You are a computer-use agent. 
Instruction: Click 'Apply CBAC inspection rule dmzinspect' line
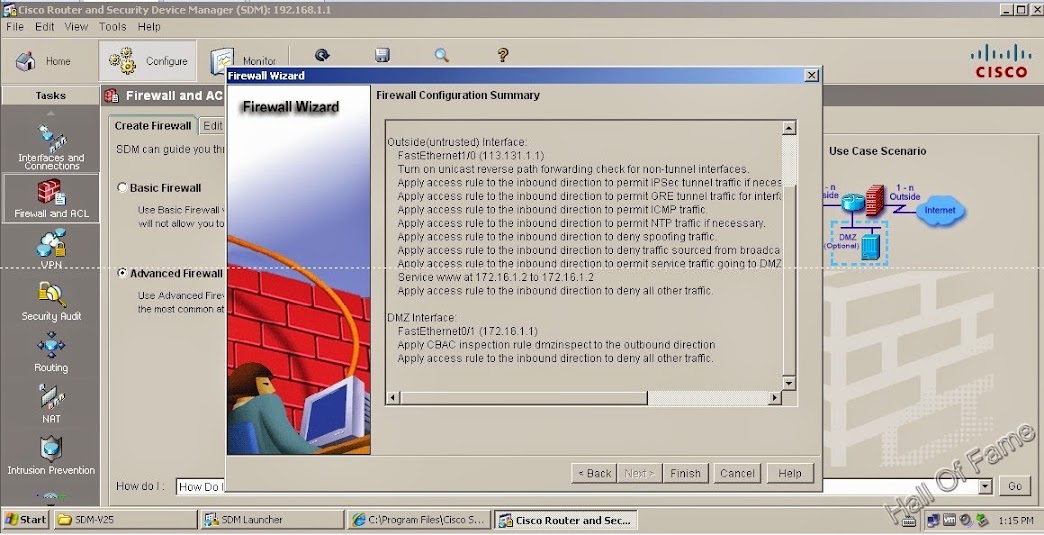[556, 345]
